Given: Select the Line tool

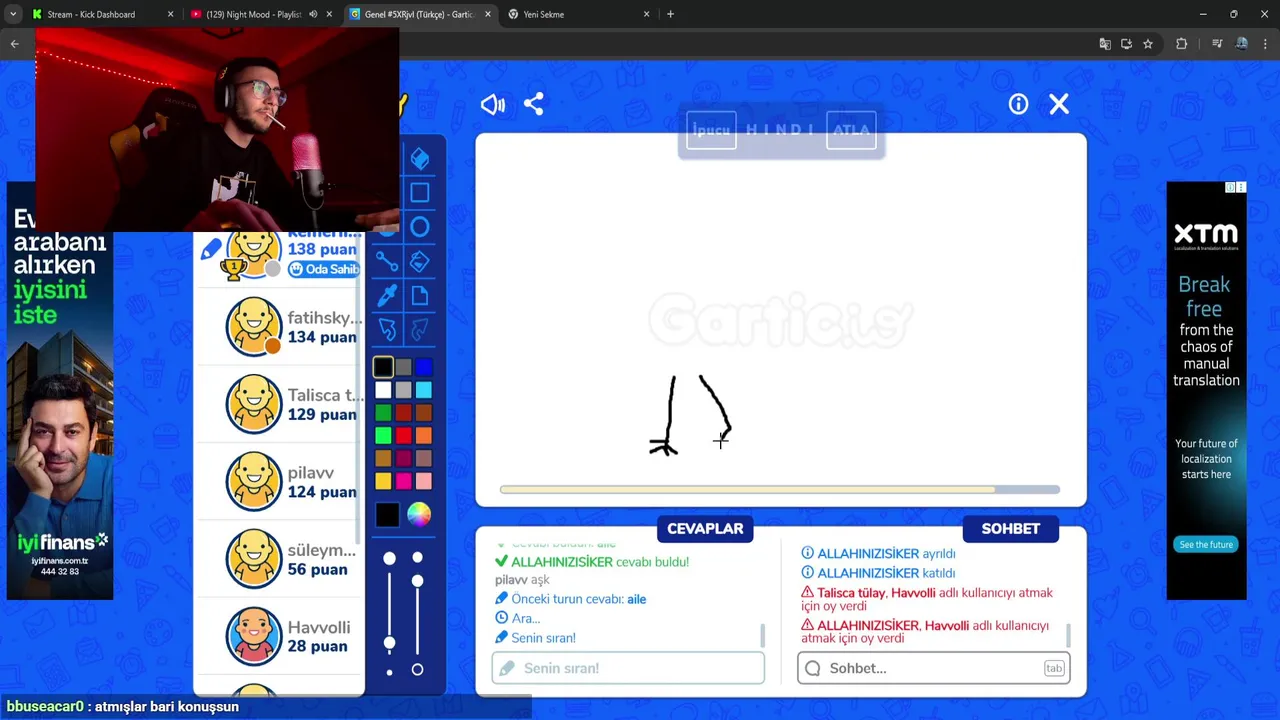Looking at the screenshot, I should coord(387,261).
